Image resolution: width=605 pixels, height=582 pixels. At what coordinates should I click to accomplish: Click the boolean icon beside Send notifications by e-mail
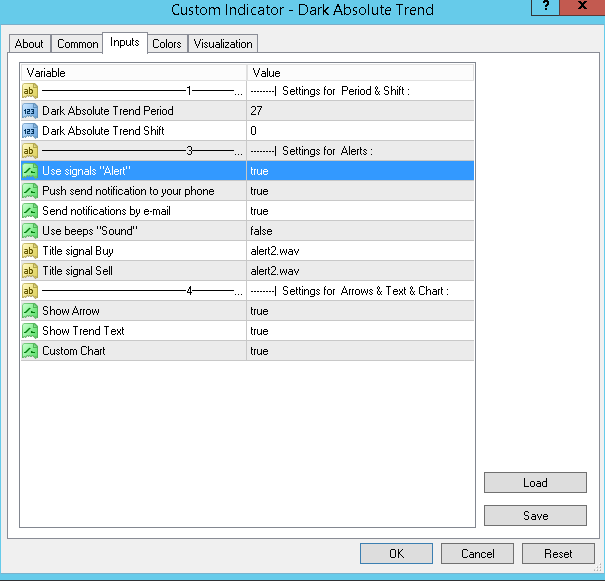coord(30,211)
